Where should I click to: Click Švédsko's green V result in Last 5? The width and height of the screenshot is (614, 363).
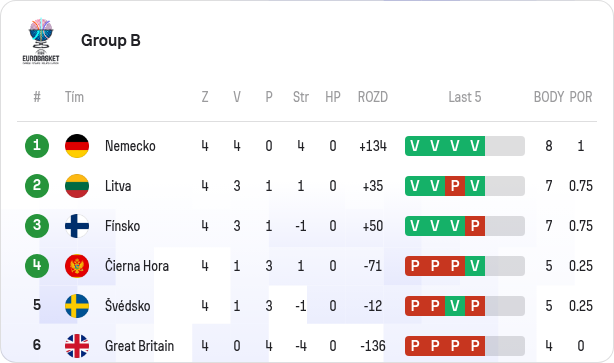[455, 306]
